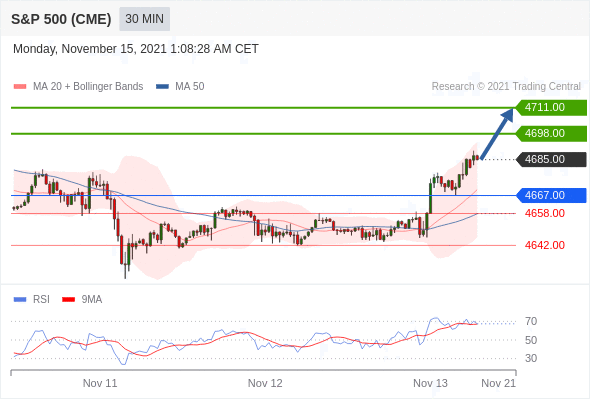The image size is (590, 400).
Task: Toggle the MA 50 legend label
Action: (x=190, y=87)
